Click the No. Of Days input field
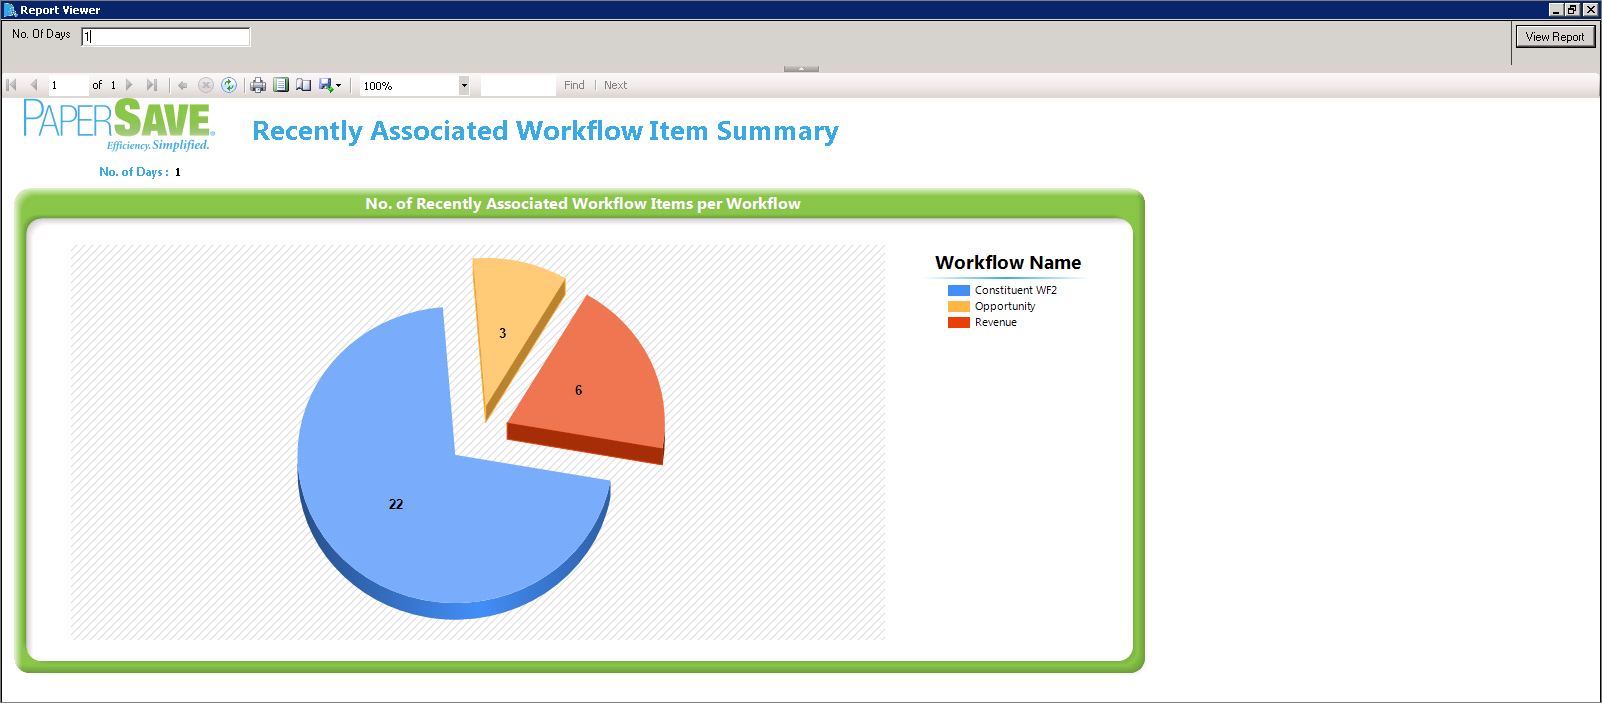This screenshot has width=1602, height=703. tap(165, 36)
